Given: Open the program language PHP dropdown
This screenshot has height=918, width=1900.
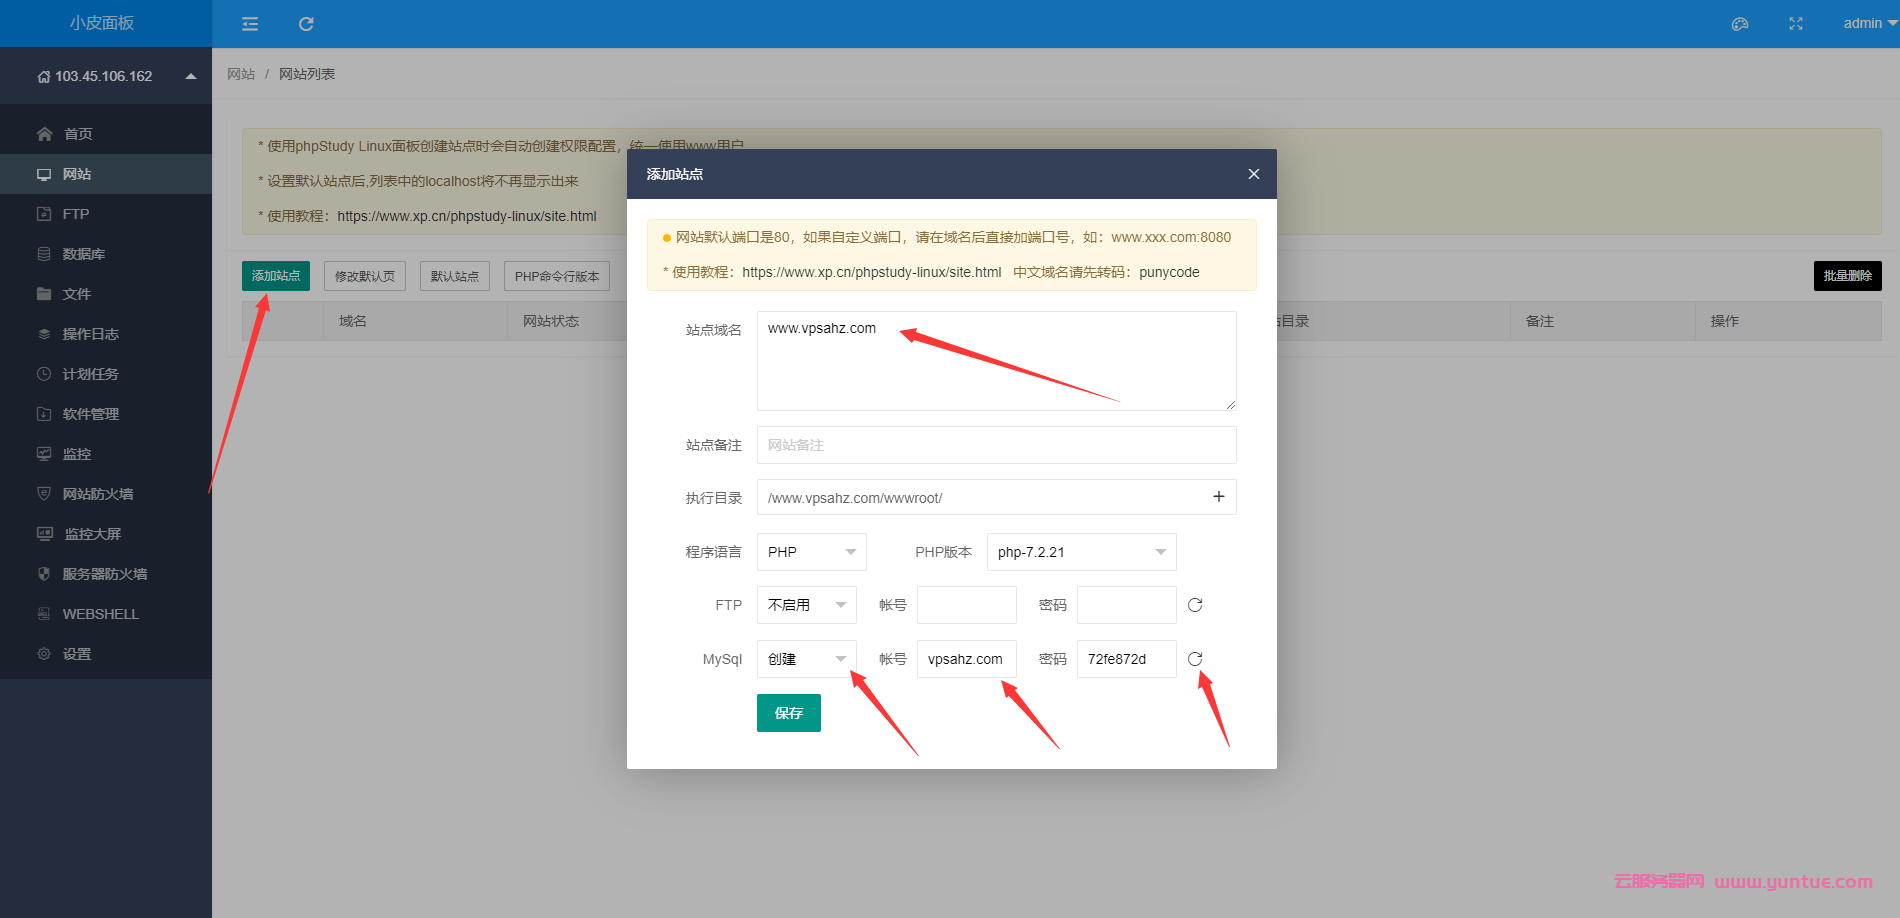Looking at the screenshot, I should coord(811,552).
